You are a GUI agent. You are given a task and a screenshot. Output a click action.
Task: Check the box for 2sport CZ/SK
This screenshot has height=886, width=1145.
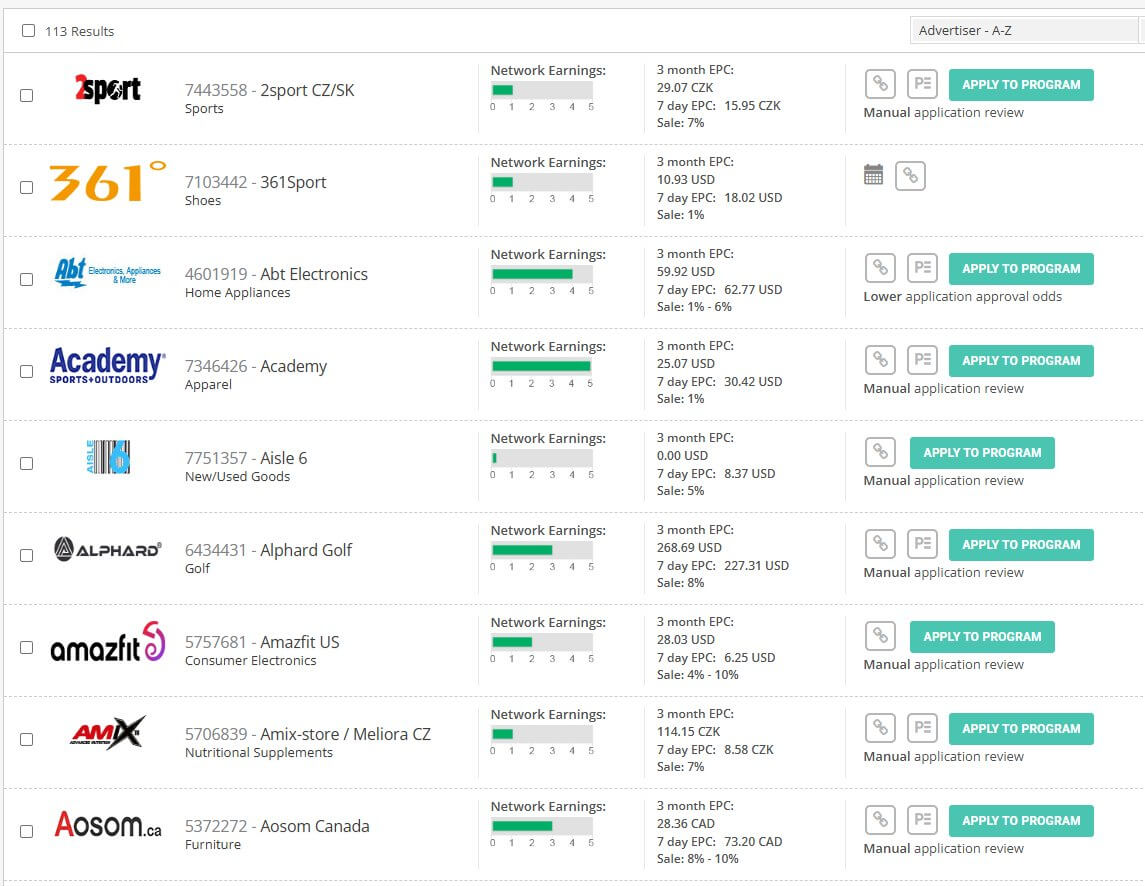[26, 96]
